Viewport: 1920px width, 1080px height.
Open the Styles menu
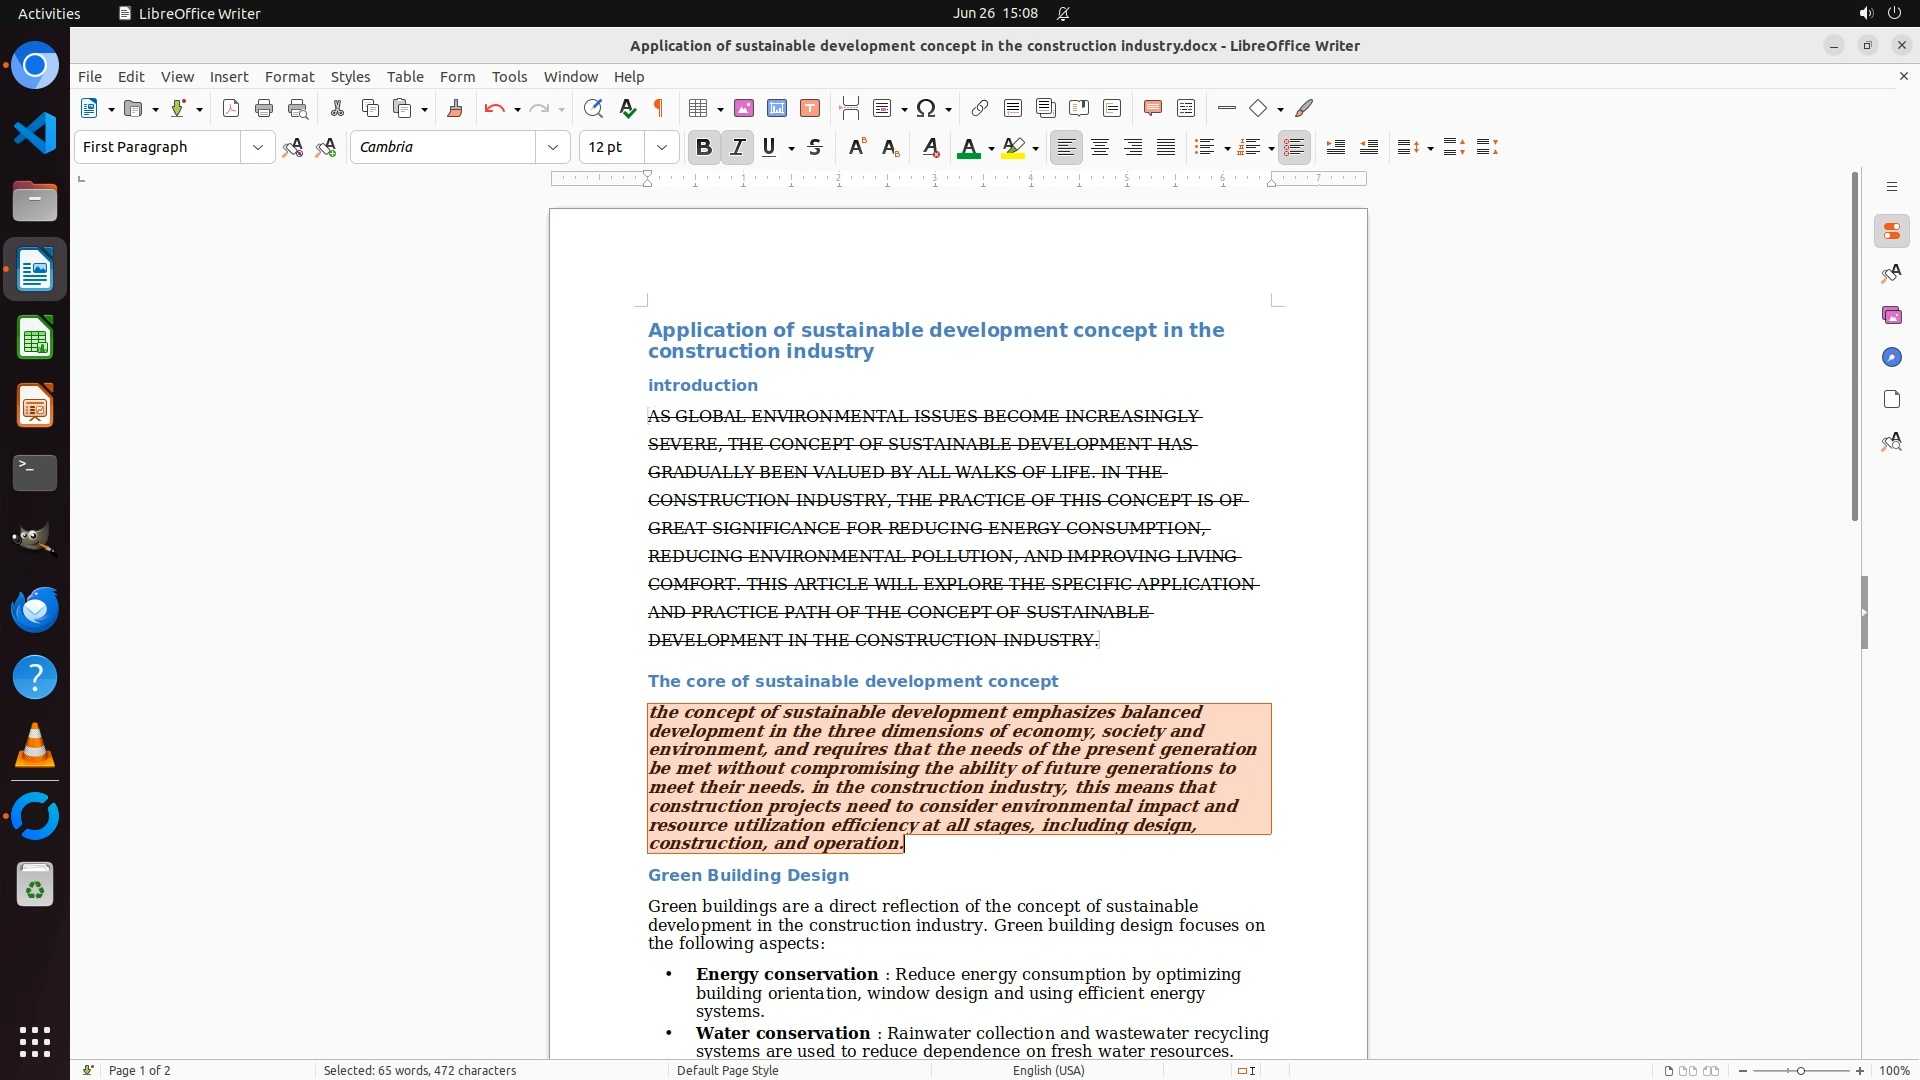[x=350, y=77]
